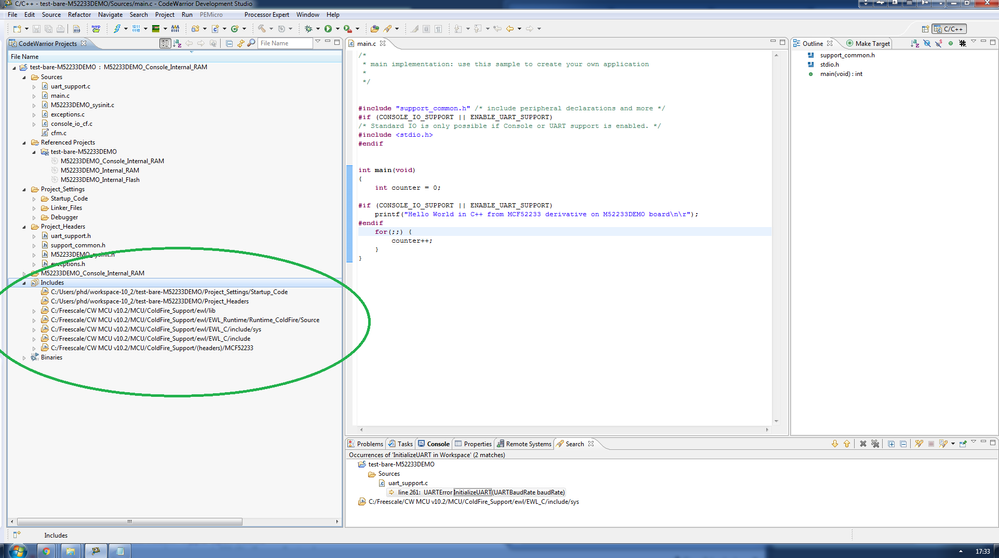Click Hide Fields icon in Outline view
The width and height of the screenshot is (999, 558).
(927, 43)
